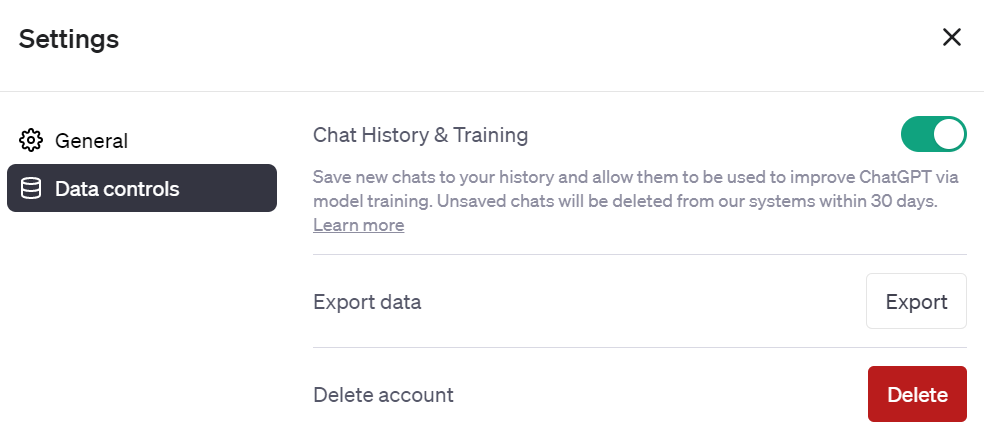
Task: Click the white knob of the green toggle
Action: 949,134
